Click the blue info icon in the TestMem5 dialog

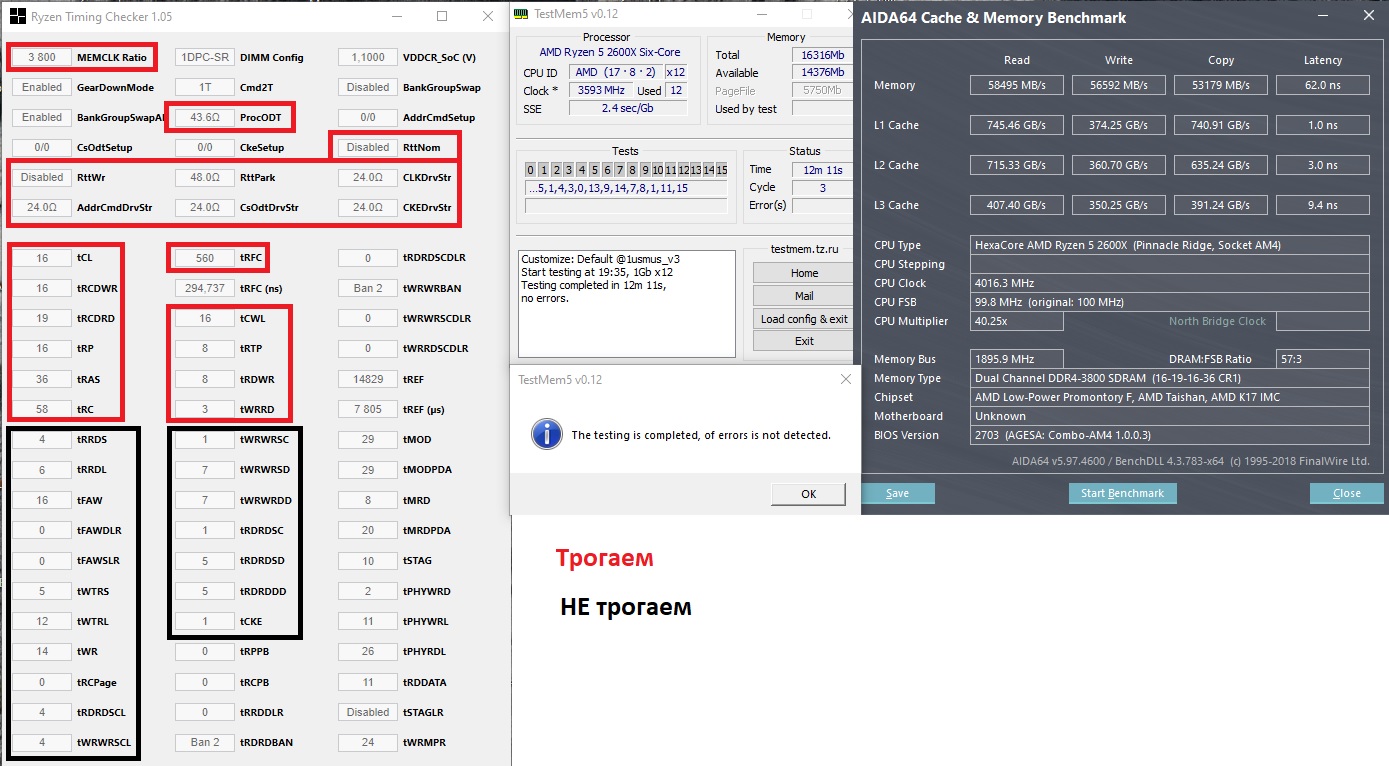(547, 434)
